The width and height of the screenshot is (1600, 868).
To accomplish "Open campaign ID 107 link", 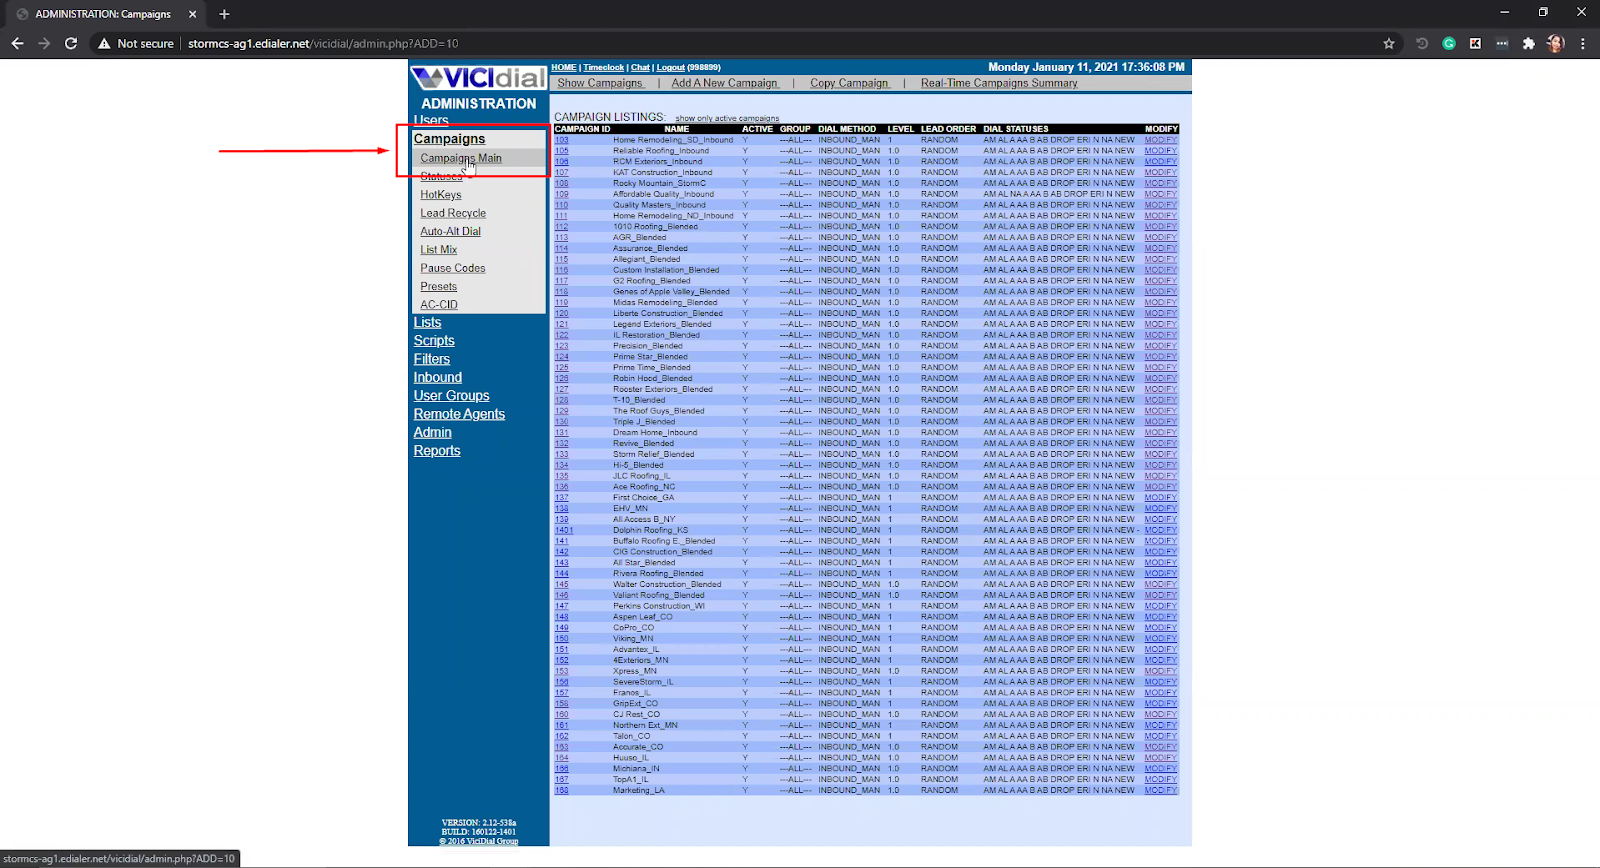I will tap(561, 173).
